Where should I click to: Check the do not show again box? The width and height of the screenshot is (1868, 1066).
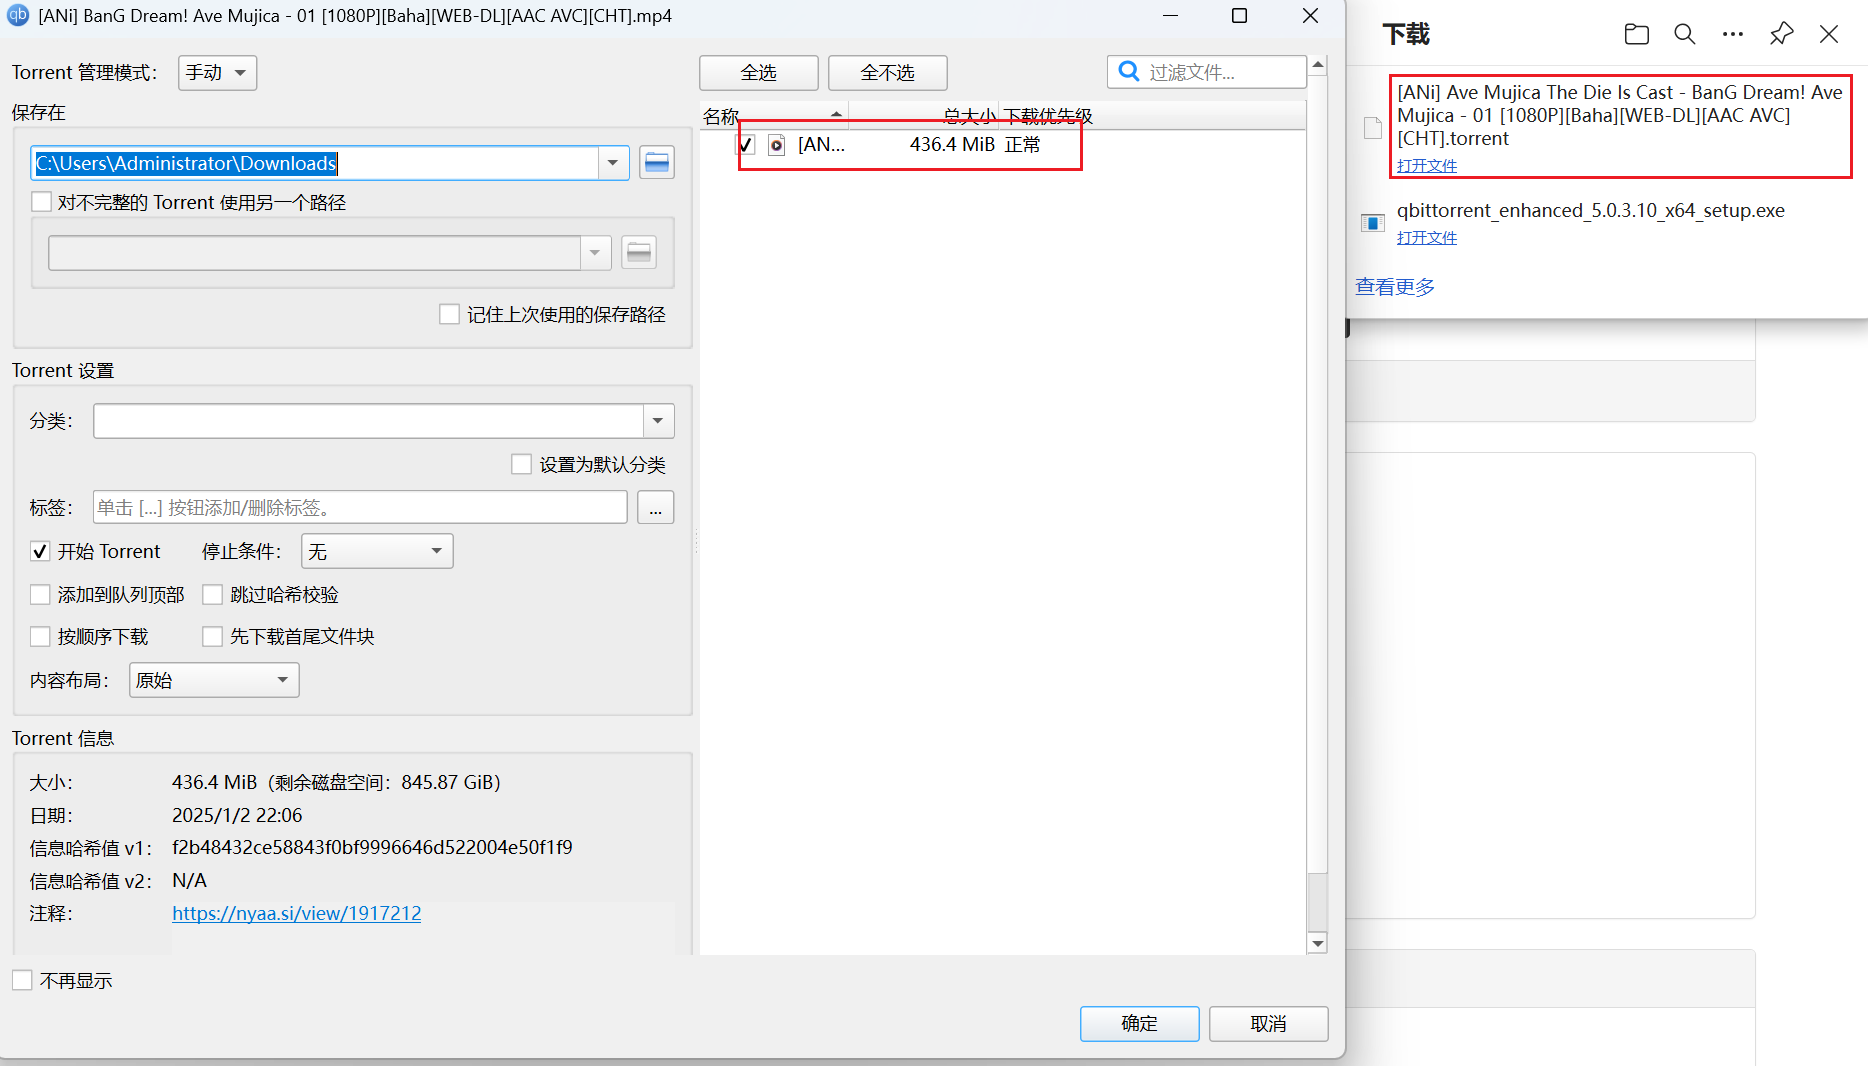tap(22, 980)
